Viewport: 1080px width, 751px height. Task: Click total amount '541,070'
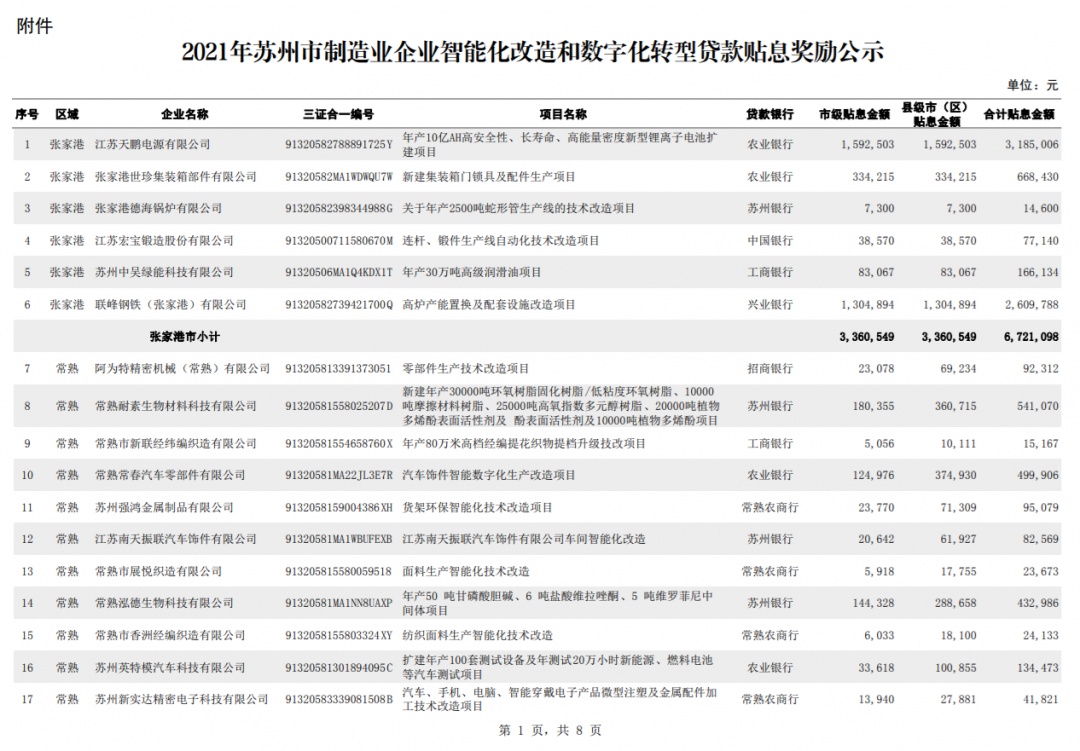coord(1037,407)
